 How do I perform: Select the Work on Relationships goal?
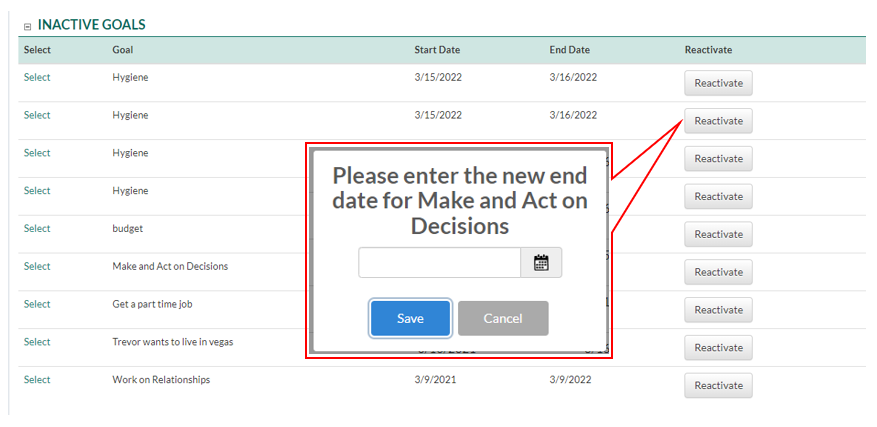(x=37, y=380)
